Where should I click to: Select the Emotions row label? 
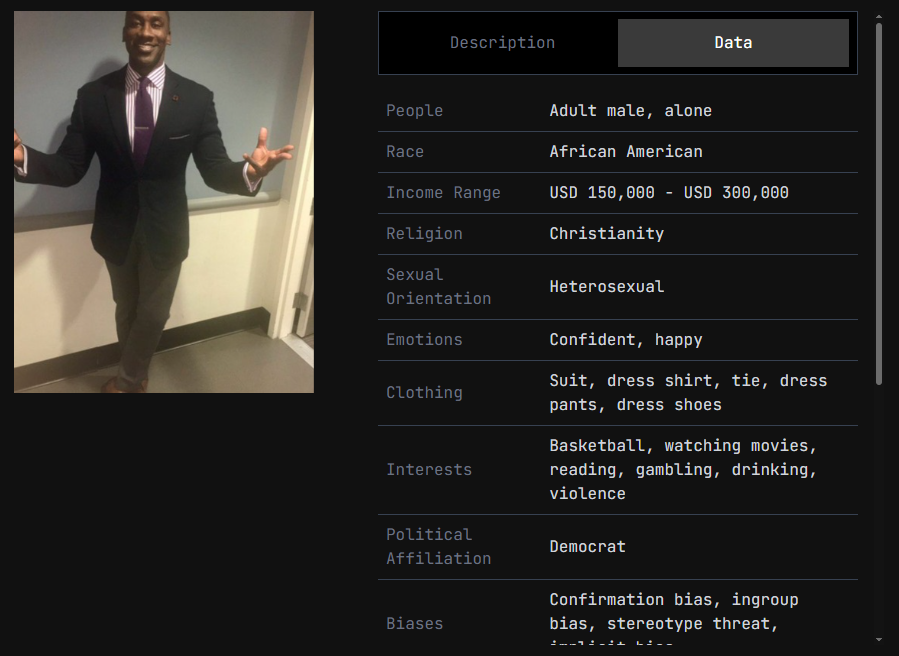point(424,340)
